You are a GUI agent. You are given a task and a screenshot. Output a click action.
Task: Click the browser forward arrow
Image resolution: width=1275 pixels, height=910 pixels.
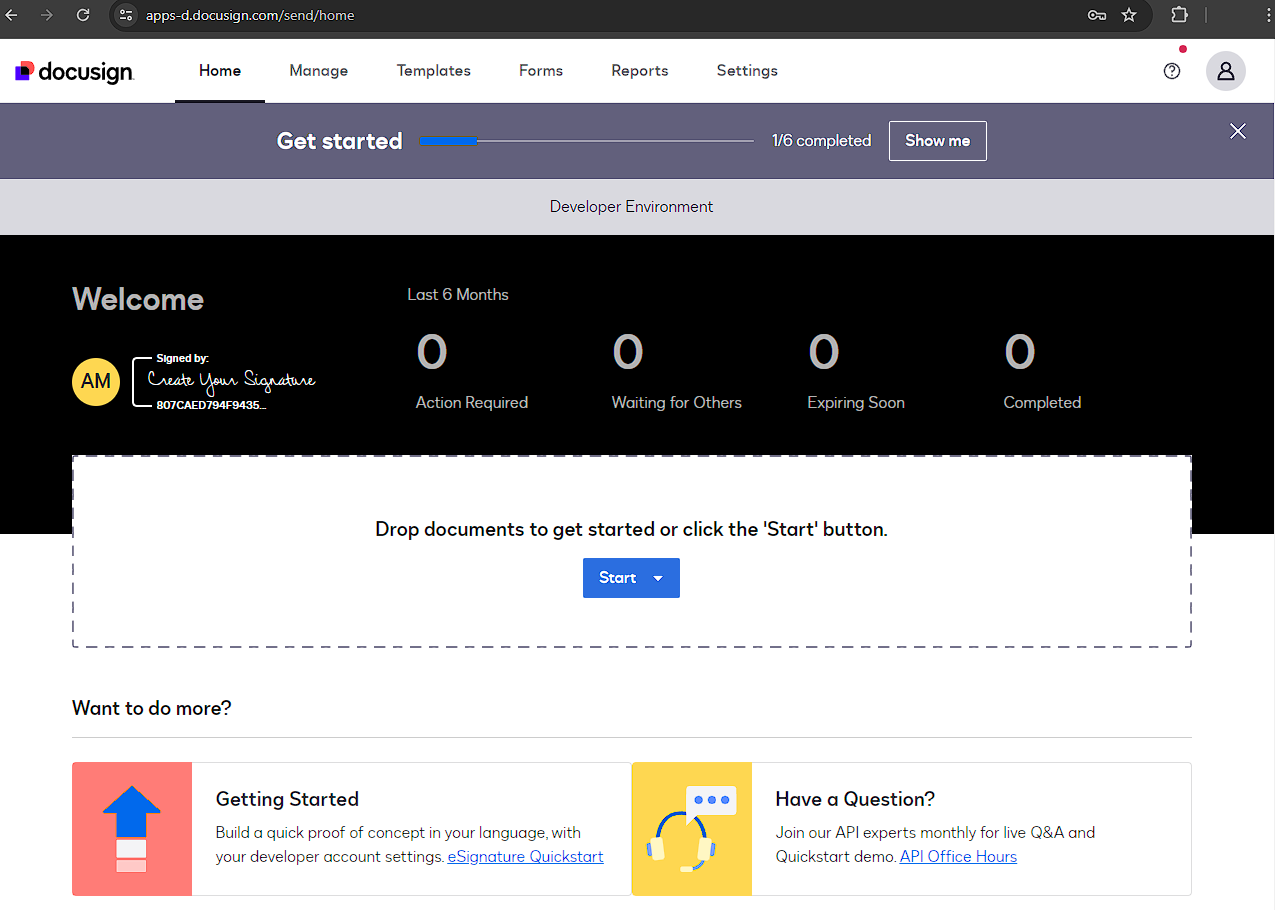47,15
